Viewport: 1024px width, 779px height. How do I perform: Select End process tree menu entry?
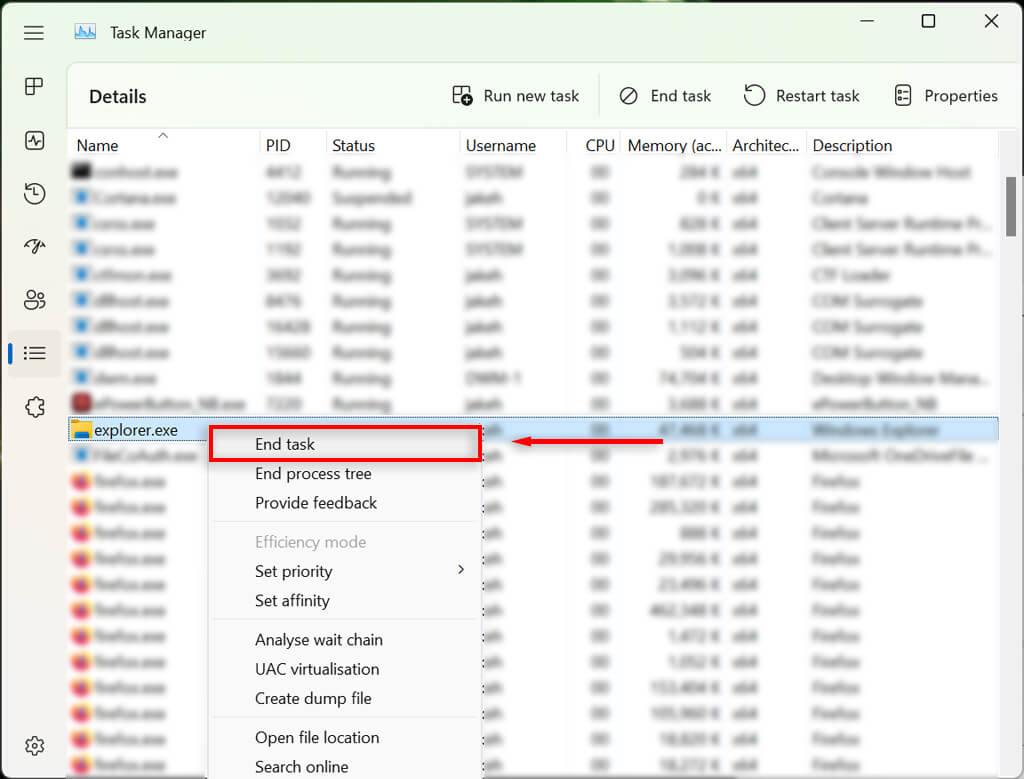tap(313, 474)
